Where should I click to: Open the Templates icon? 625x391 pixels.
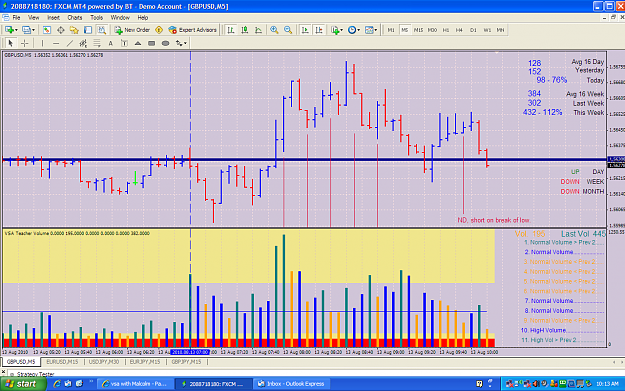[x=369, y=30]
